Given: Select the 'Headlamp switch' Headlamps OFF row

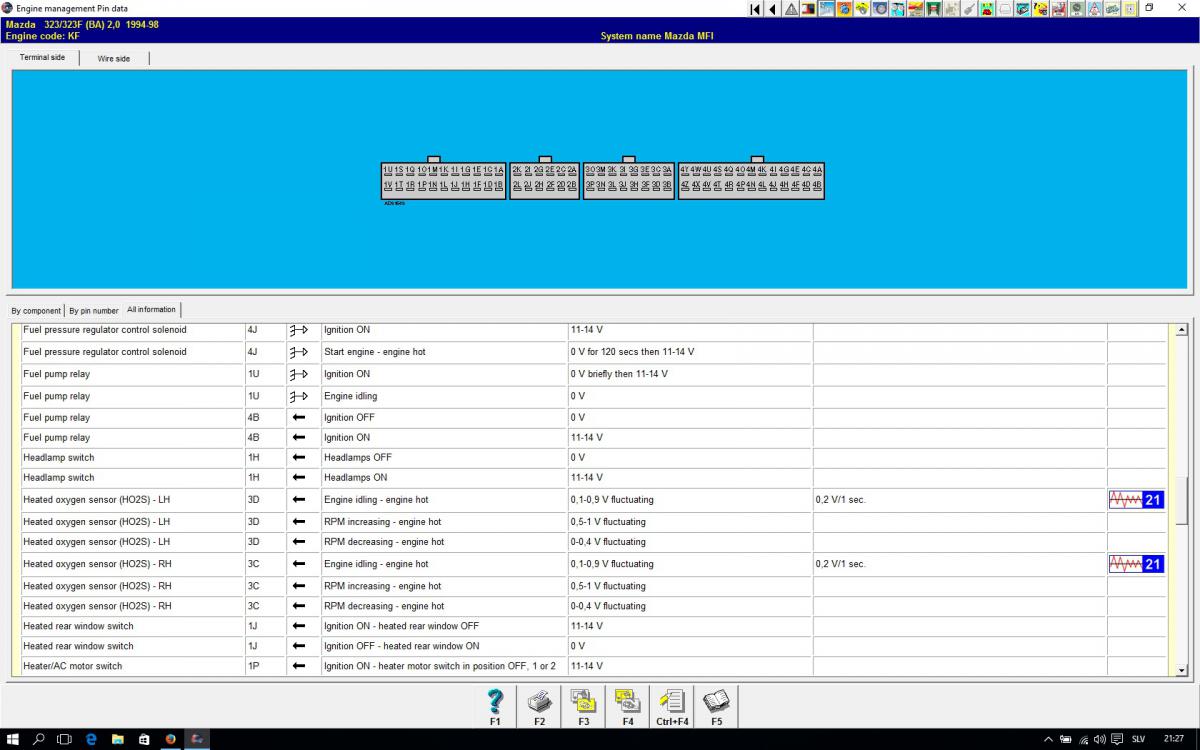Looking at the screenshot, I should tap(594, 458).
